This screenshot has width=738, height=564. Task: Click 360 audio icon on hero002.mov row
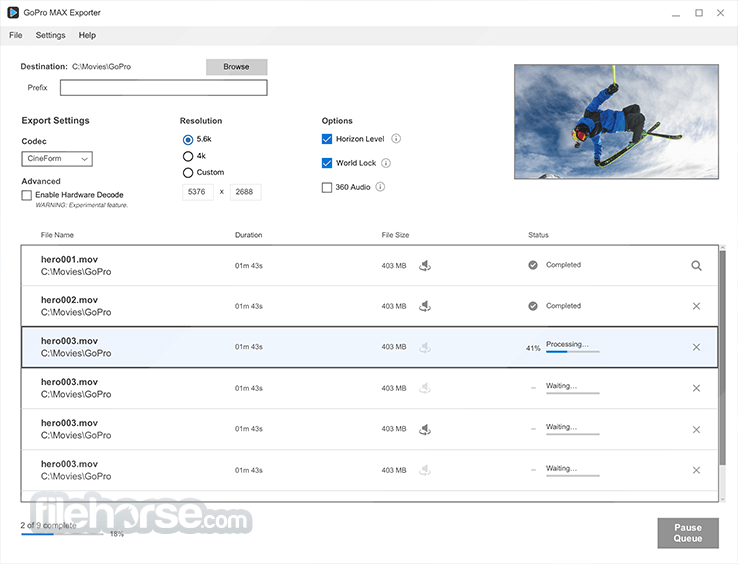click(425, 306)
